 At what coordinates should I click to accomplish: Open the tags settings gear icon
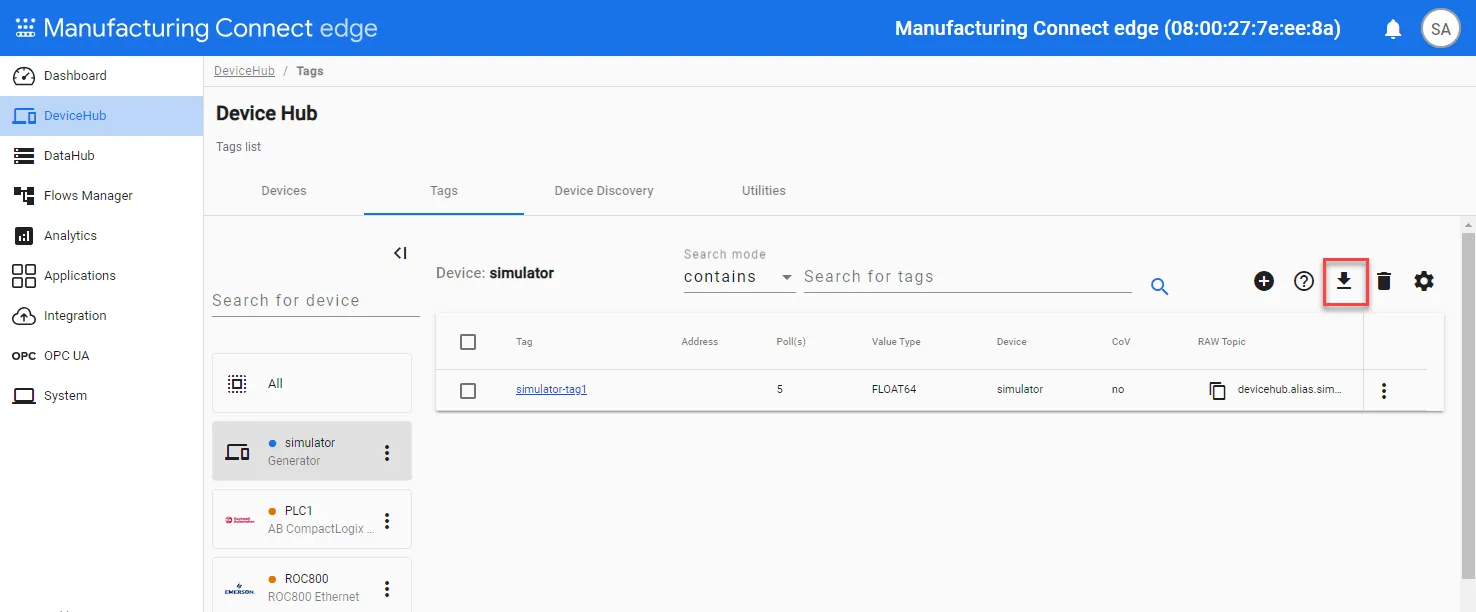(x=1424, y=281)
